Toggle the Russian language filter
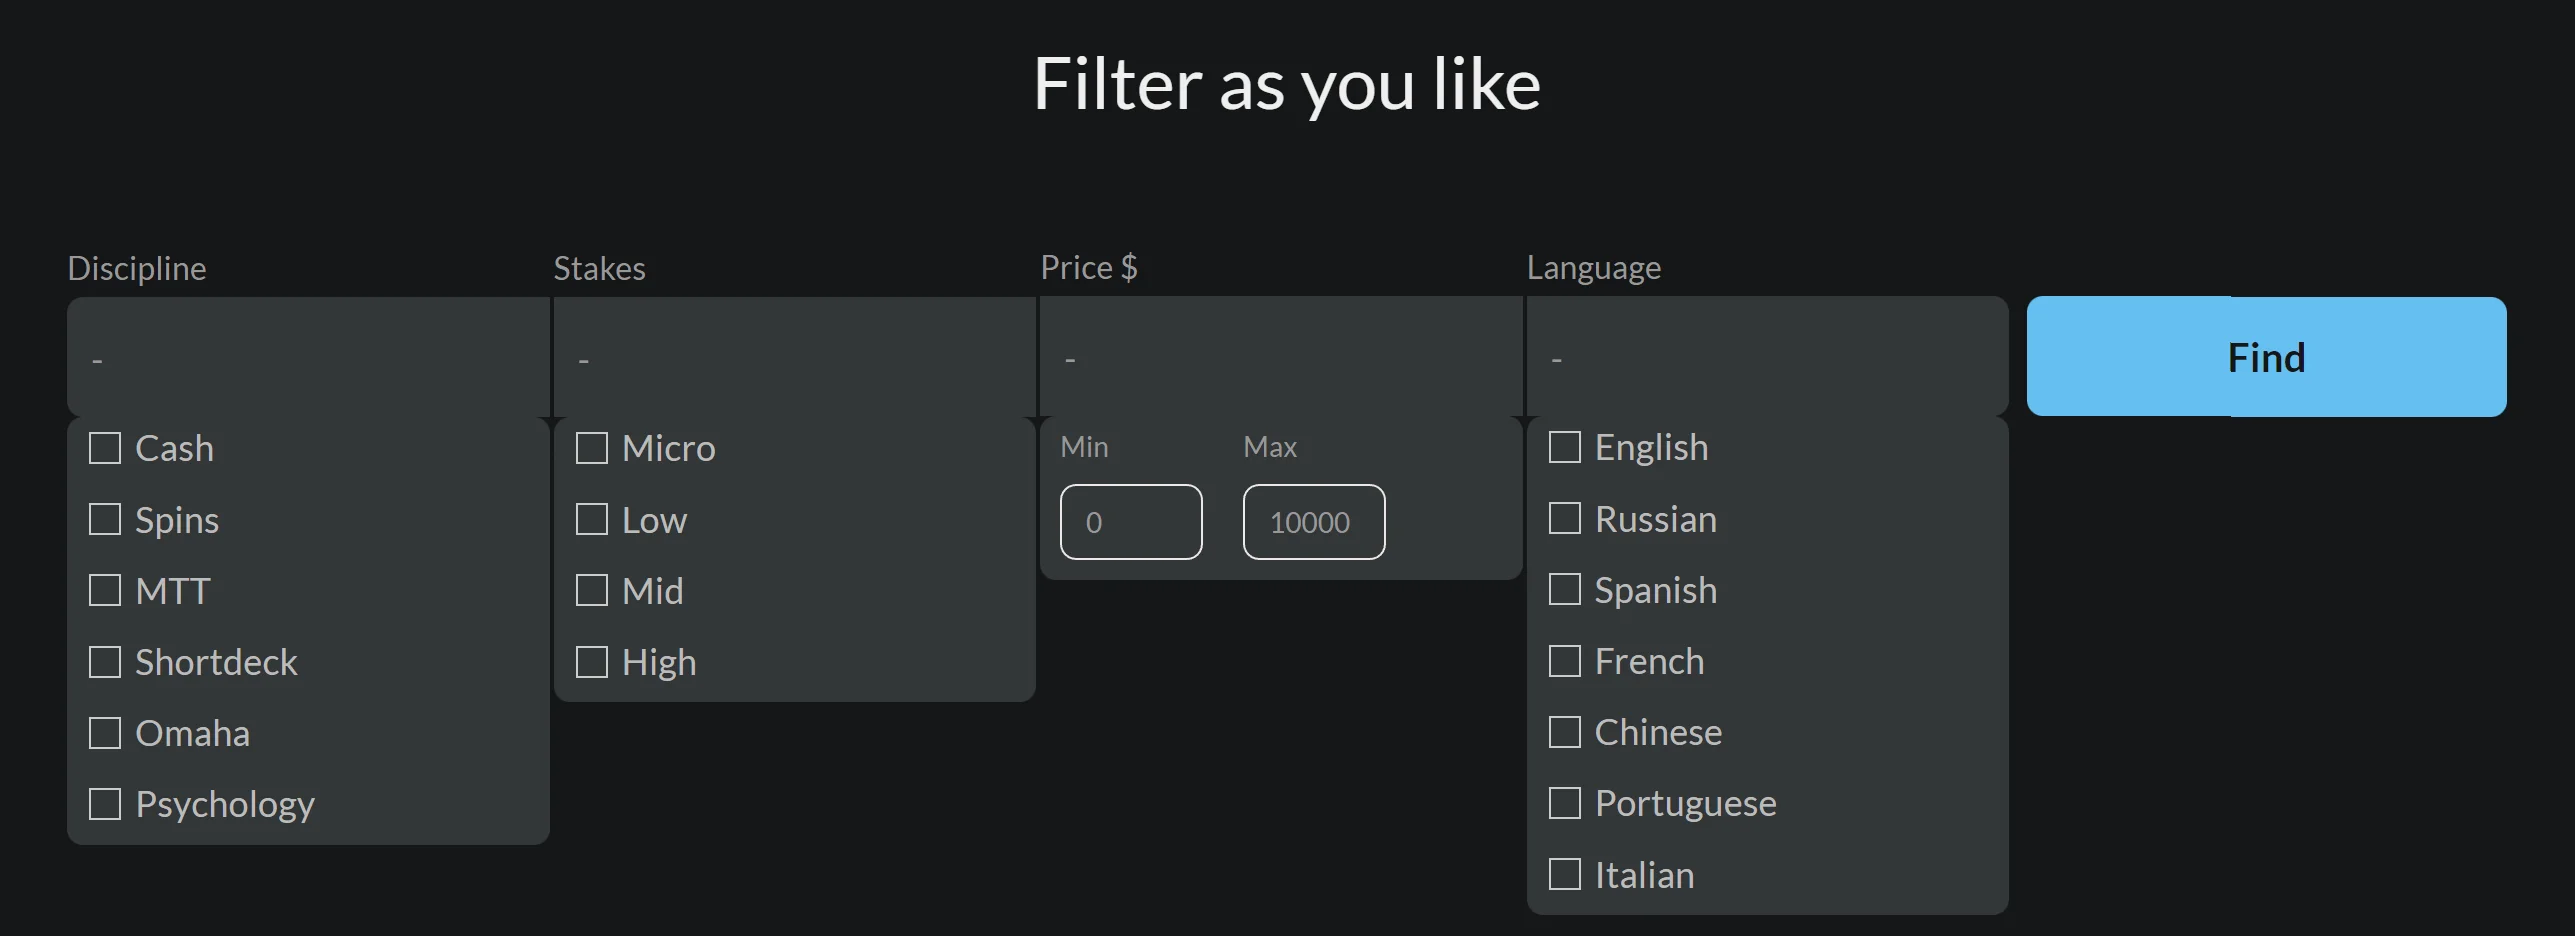This screenshot has height=936, width=2575. 1565,518
